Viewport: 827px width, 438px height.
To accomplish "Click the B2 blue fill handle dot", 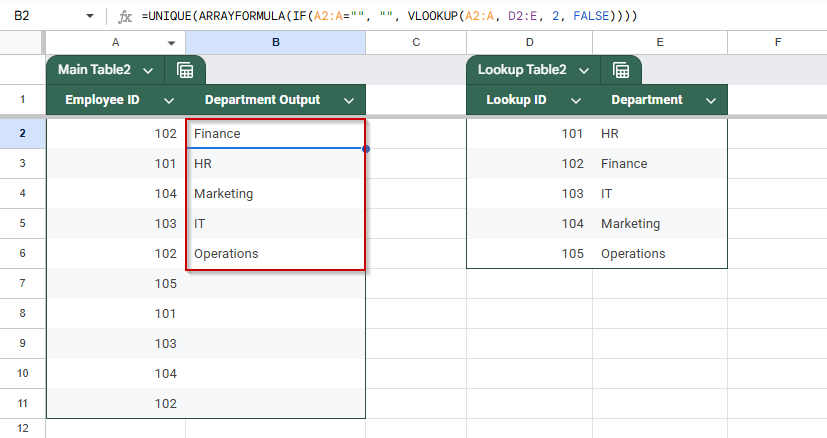I will tap(366, 149).
